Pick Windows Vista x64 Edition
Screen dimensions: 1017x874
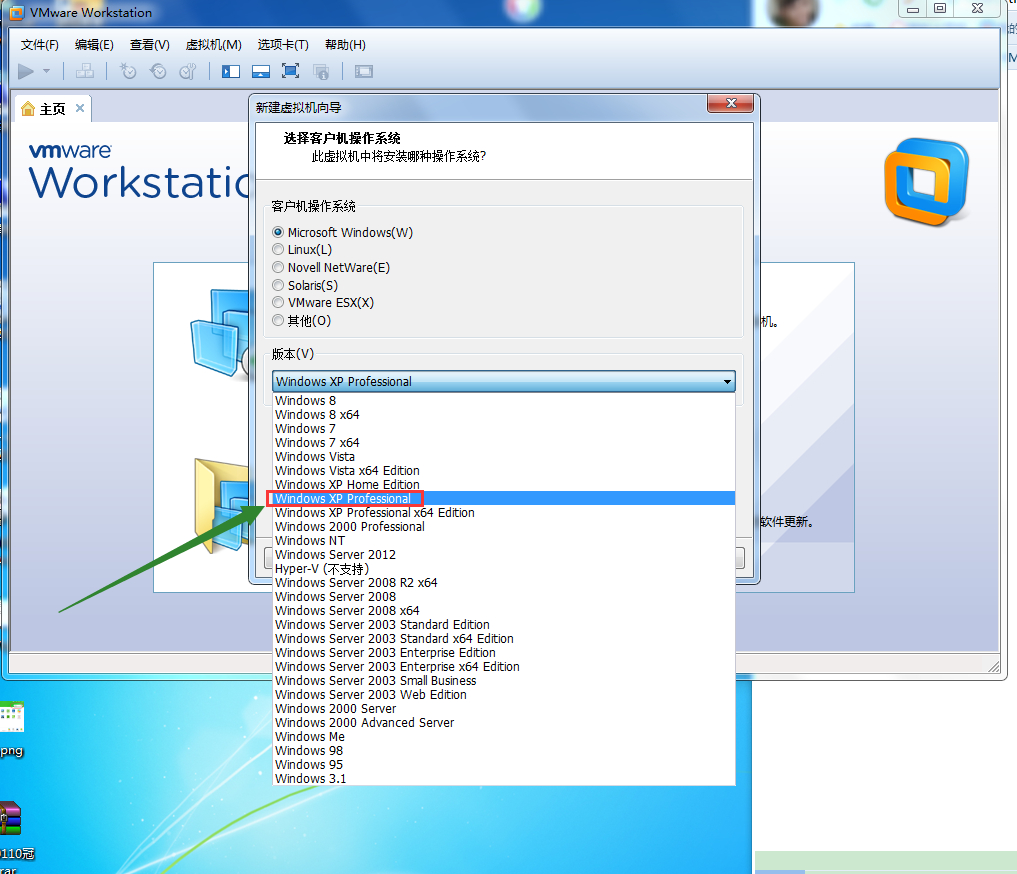pyautogui.click(x=503, y=471)
